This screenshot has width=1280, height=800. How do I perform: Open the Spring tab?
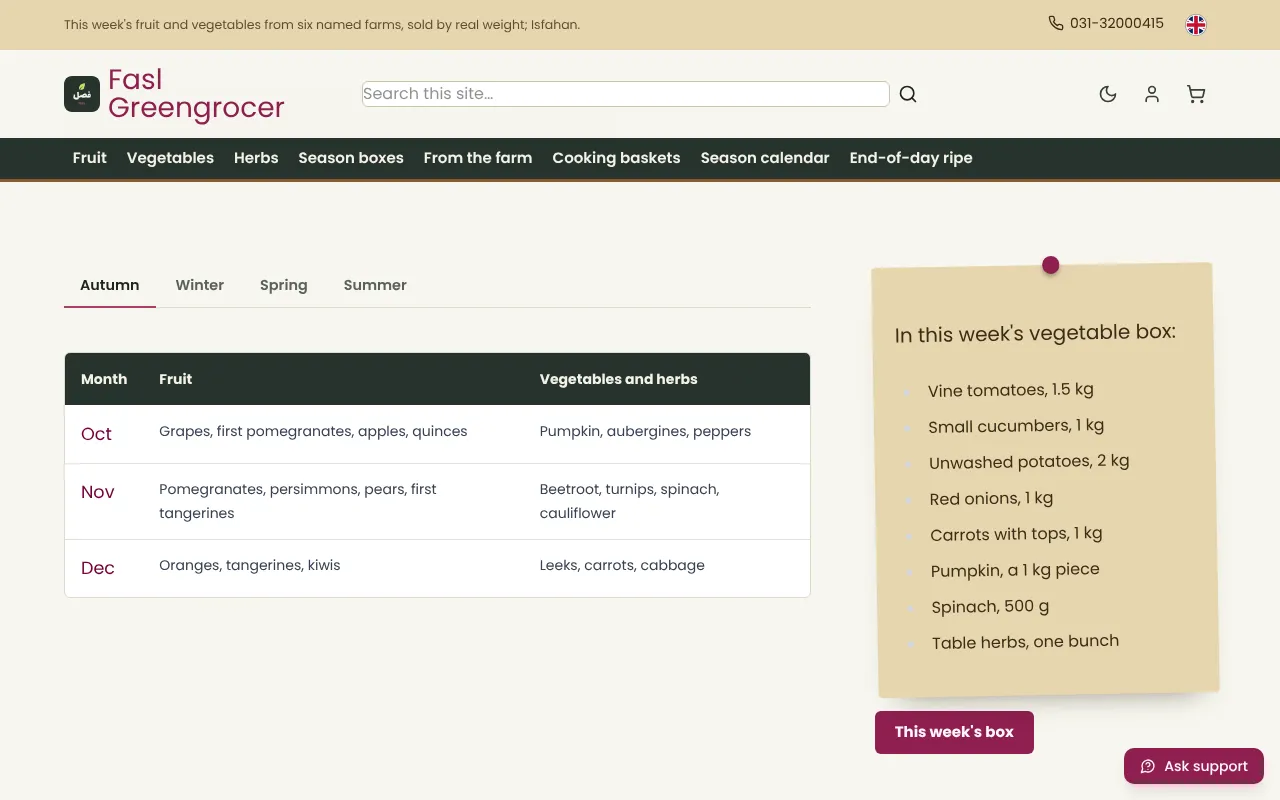coord(284,285)
